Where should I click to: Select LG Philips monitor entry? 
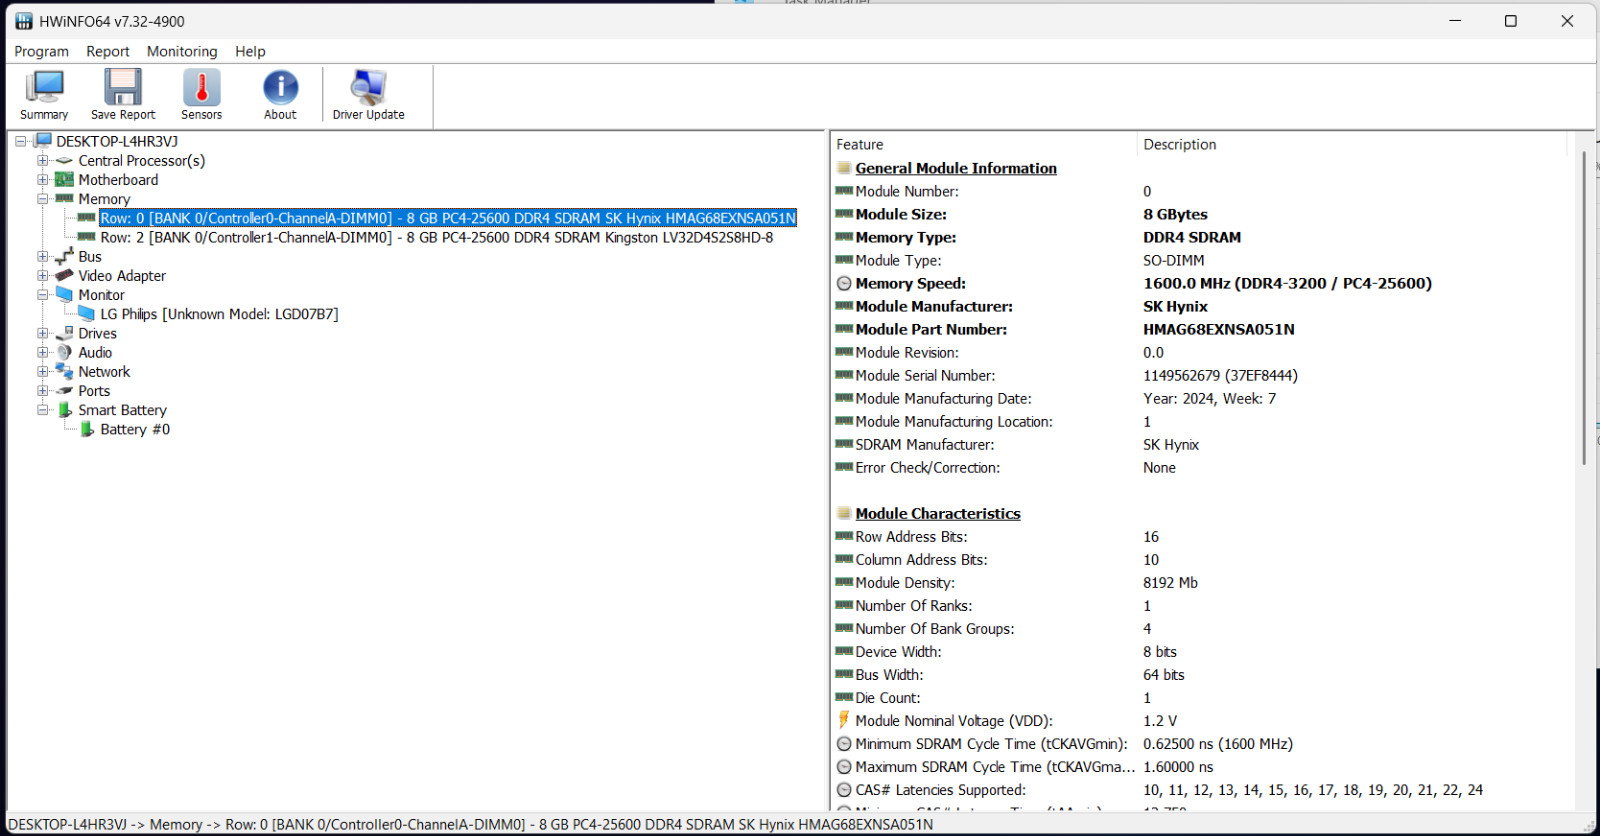(x=219, y=314)
